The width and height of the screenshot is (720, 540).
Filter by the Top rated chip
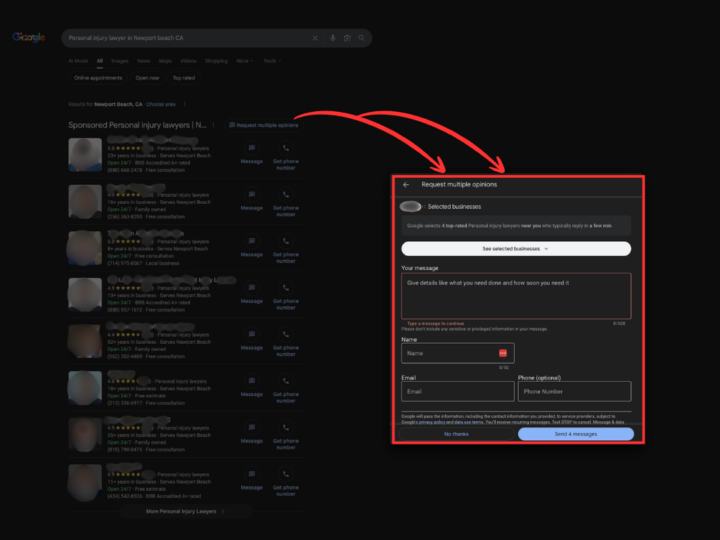(x=184, y=78)
